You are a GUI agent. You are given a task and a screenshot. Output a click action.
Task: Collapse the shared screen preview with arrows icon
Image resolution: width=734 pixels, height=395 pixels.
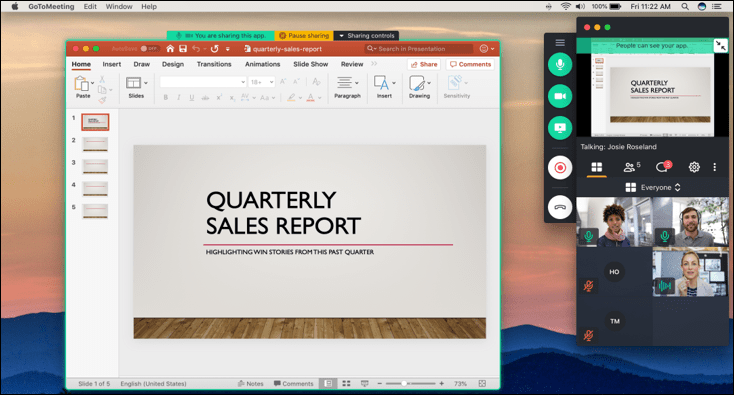(720, 45)
